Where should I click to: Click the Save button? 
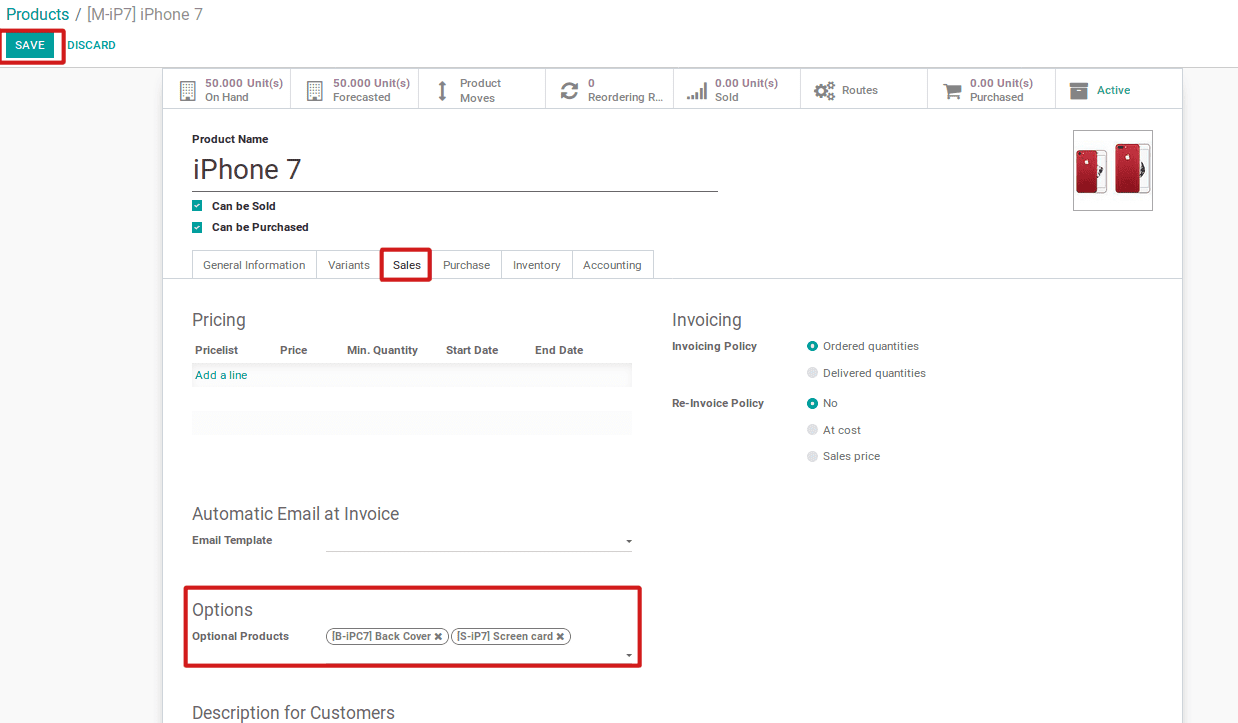(30, 45)
